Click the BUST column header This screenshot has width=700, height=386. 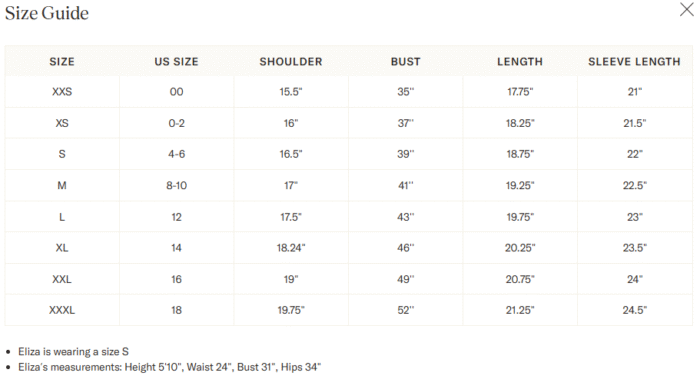[406, 62]
